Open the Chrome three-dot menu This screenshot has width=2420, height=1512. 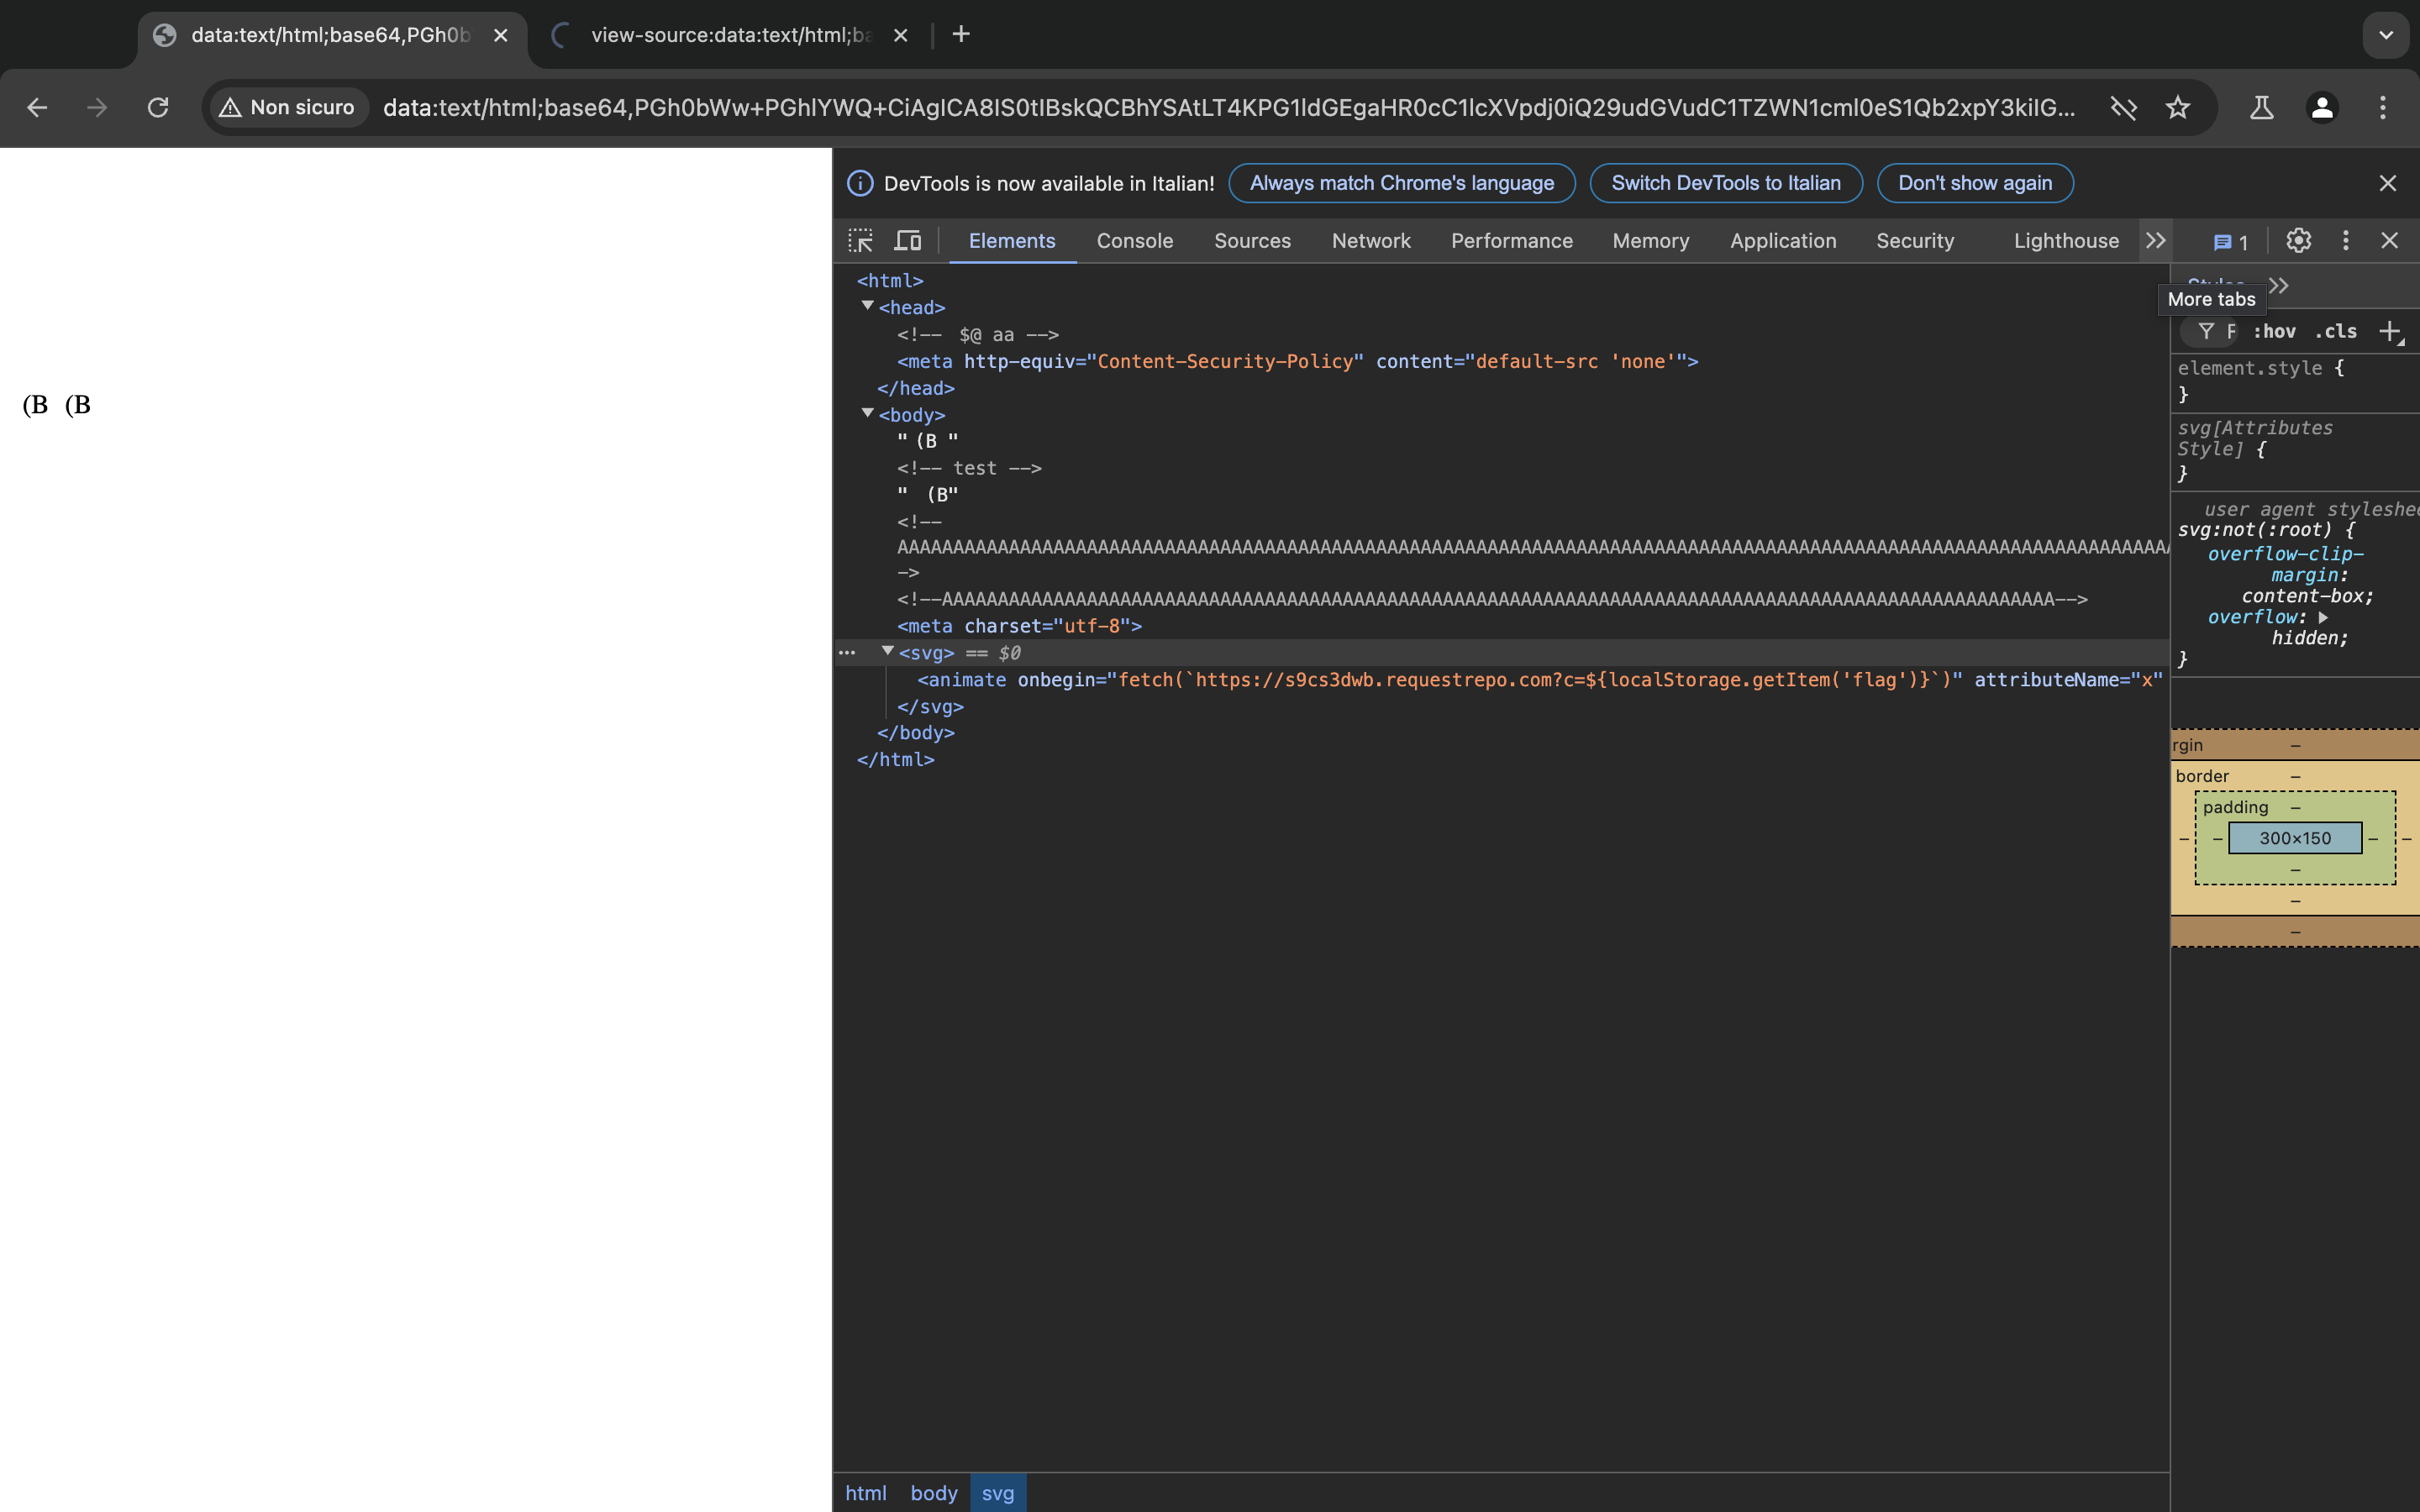tap(2383, 107)
